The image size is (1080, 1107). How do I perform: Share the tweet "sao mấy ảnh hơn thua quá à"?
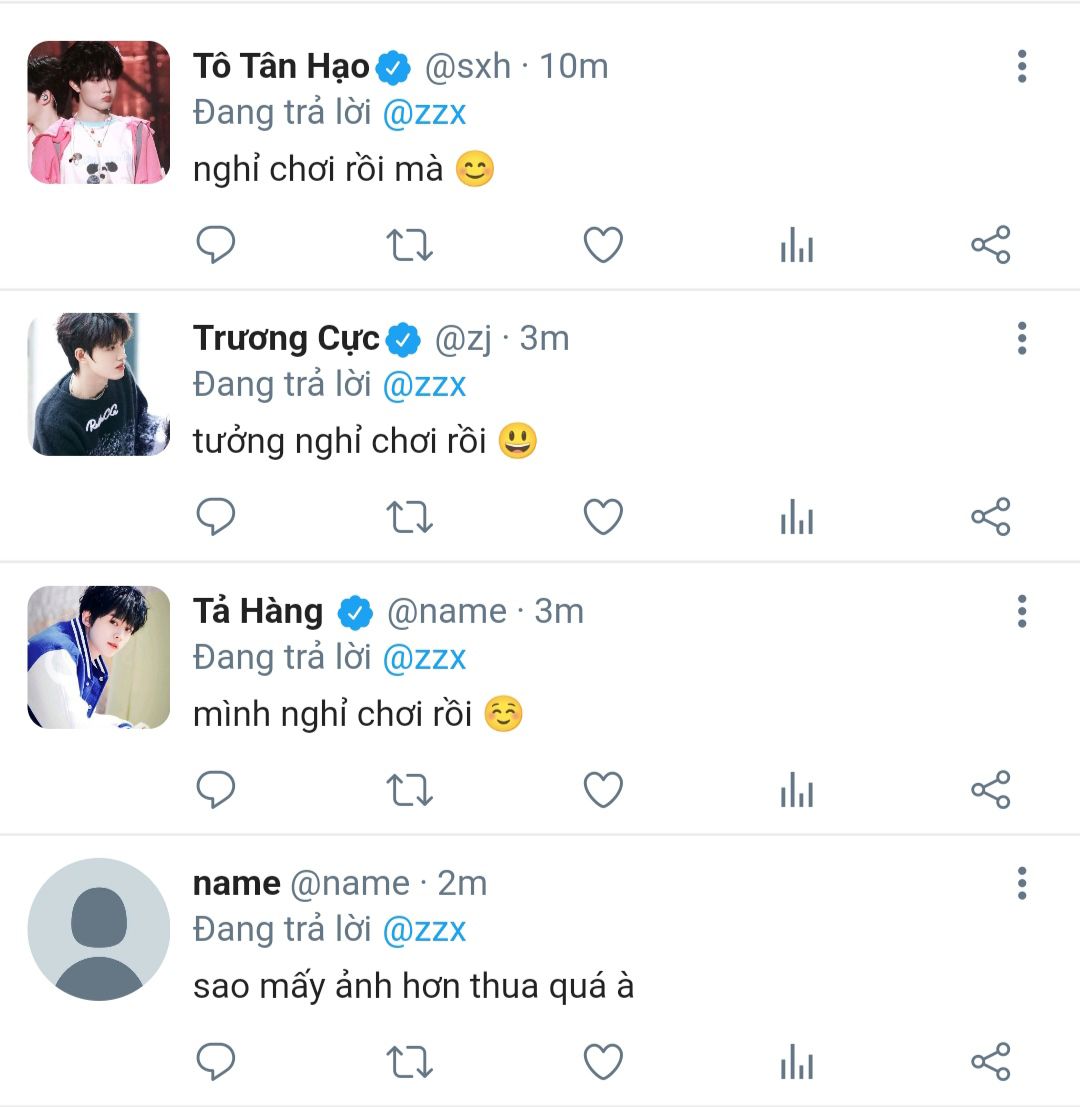[x=991, y=1062]
